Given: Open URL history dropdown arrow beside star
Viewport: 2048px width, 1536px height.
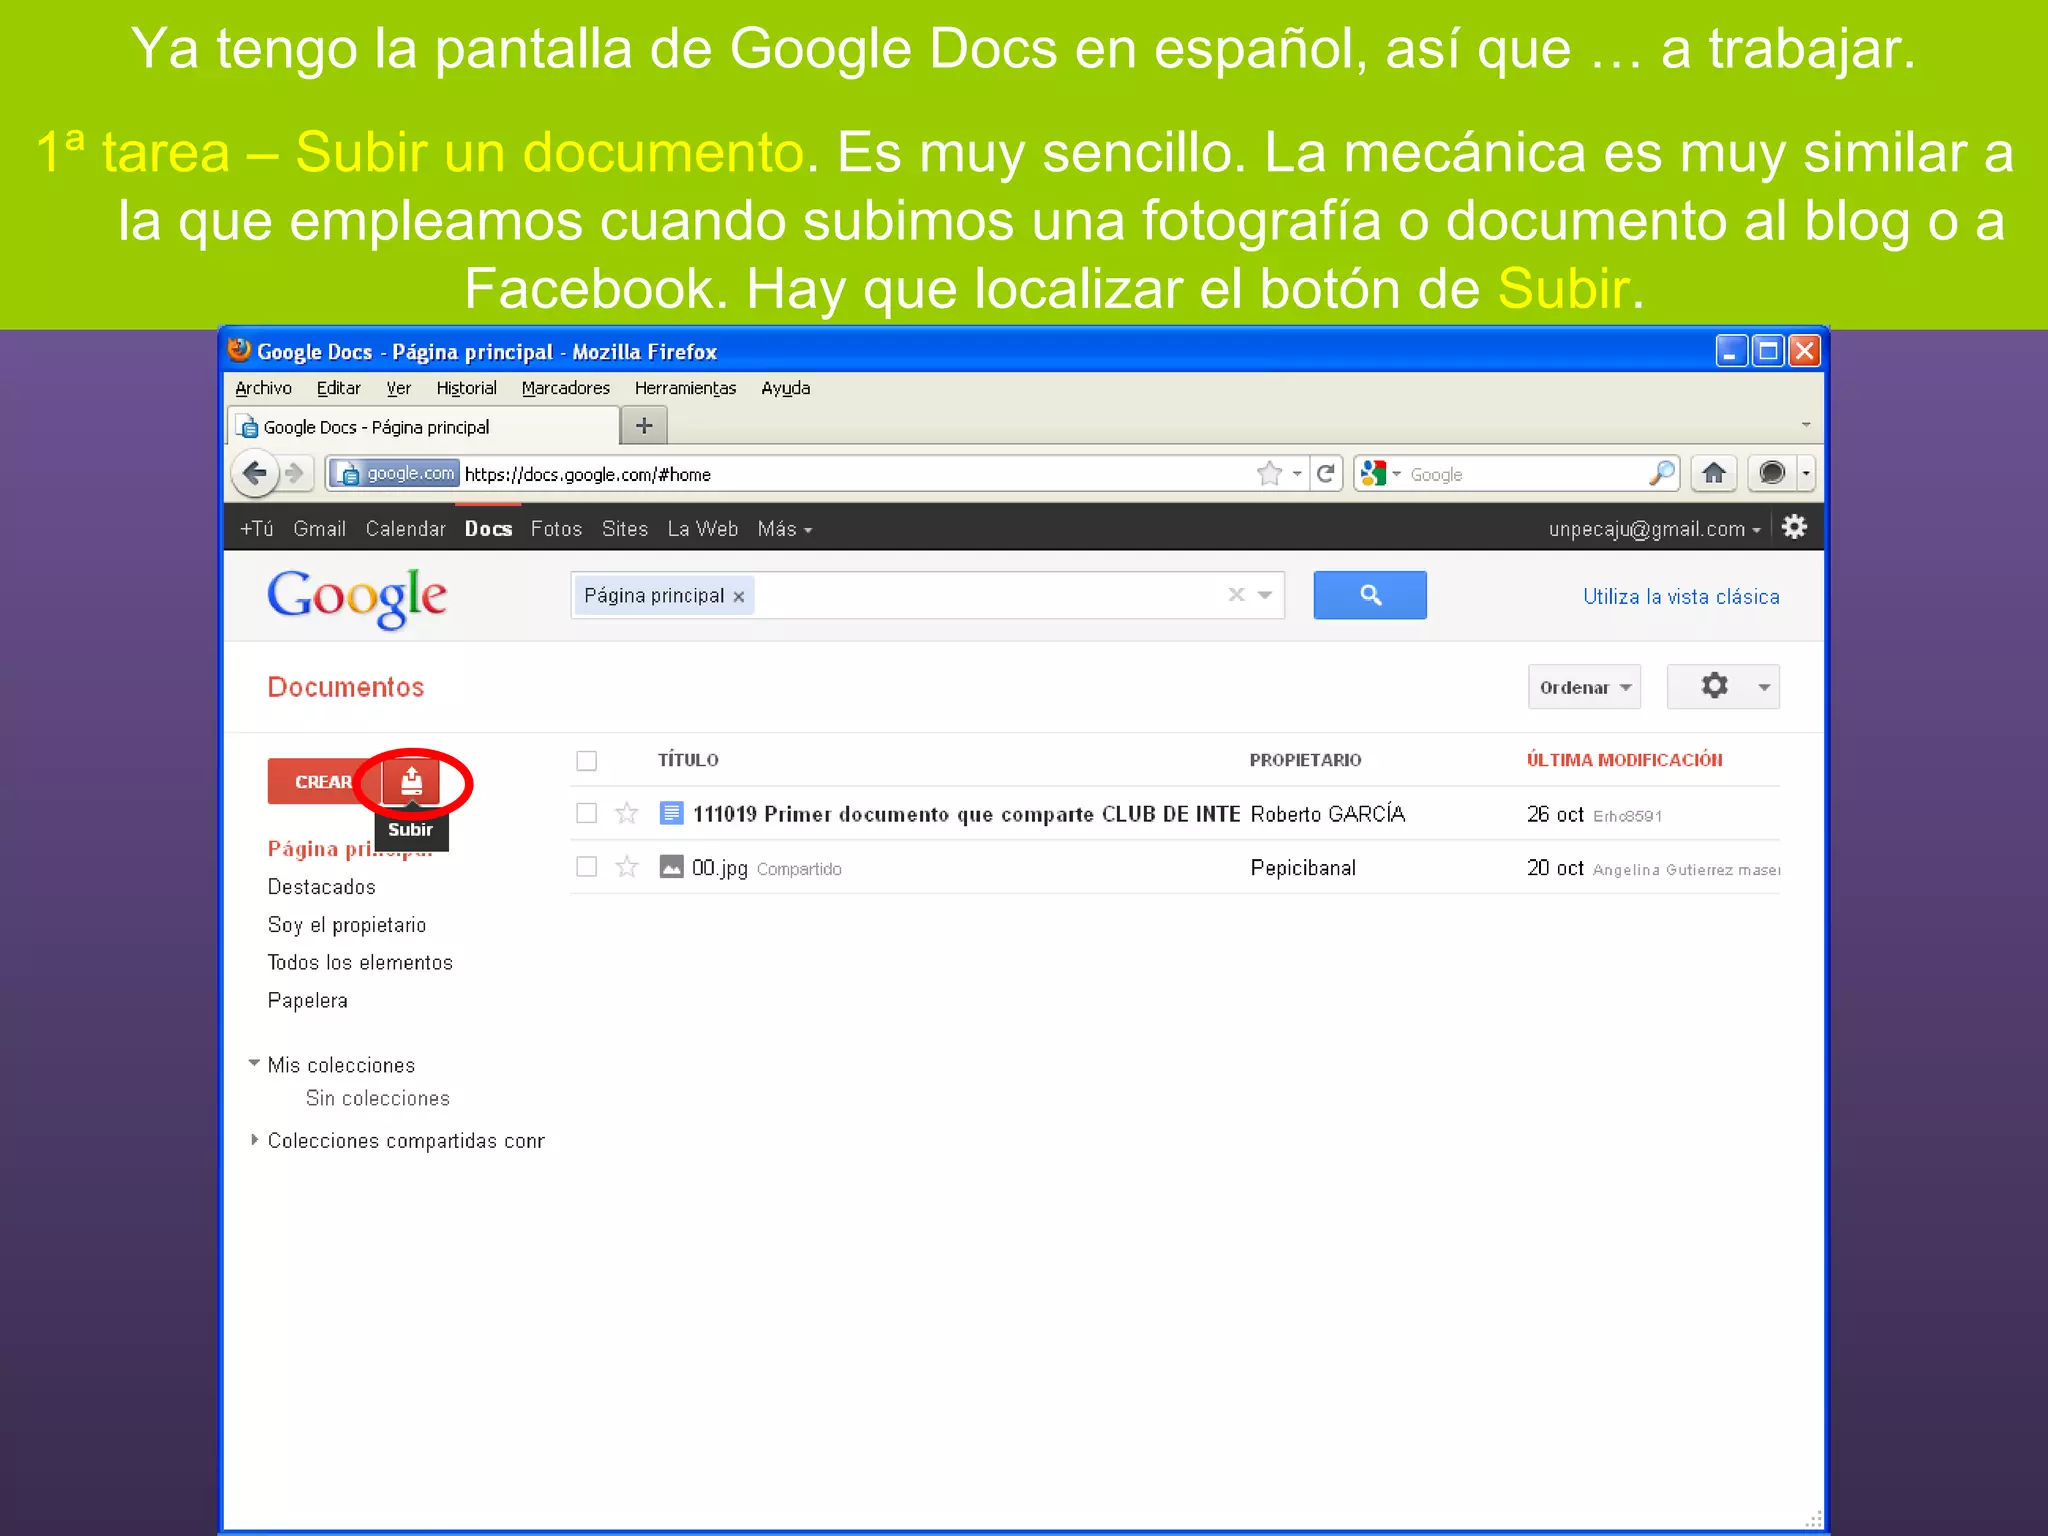Looking at the screenshot, I should coord(1297,473).
